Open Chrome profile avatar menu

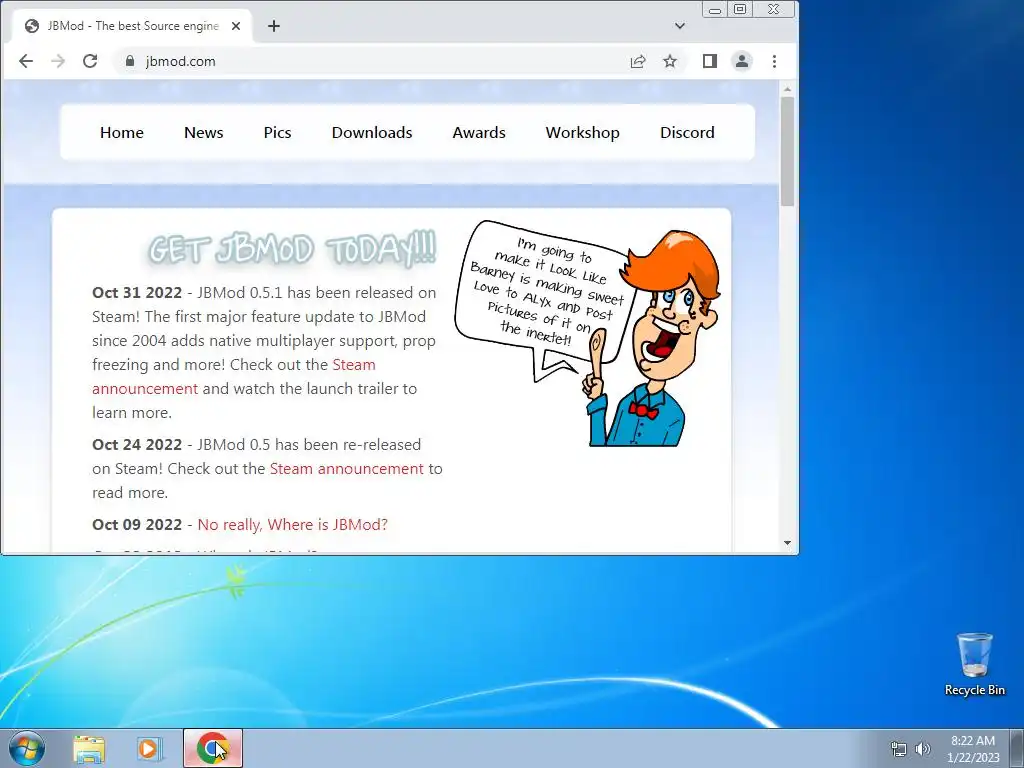coord(742,61)
